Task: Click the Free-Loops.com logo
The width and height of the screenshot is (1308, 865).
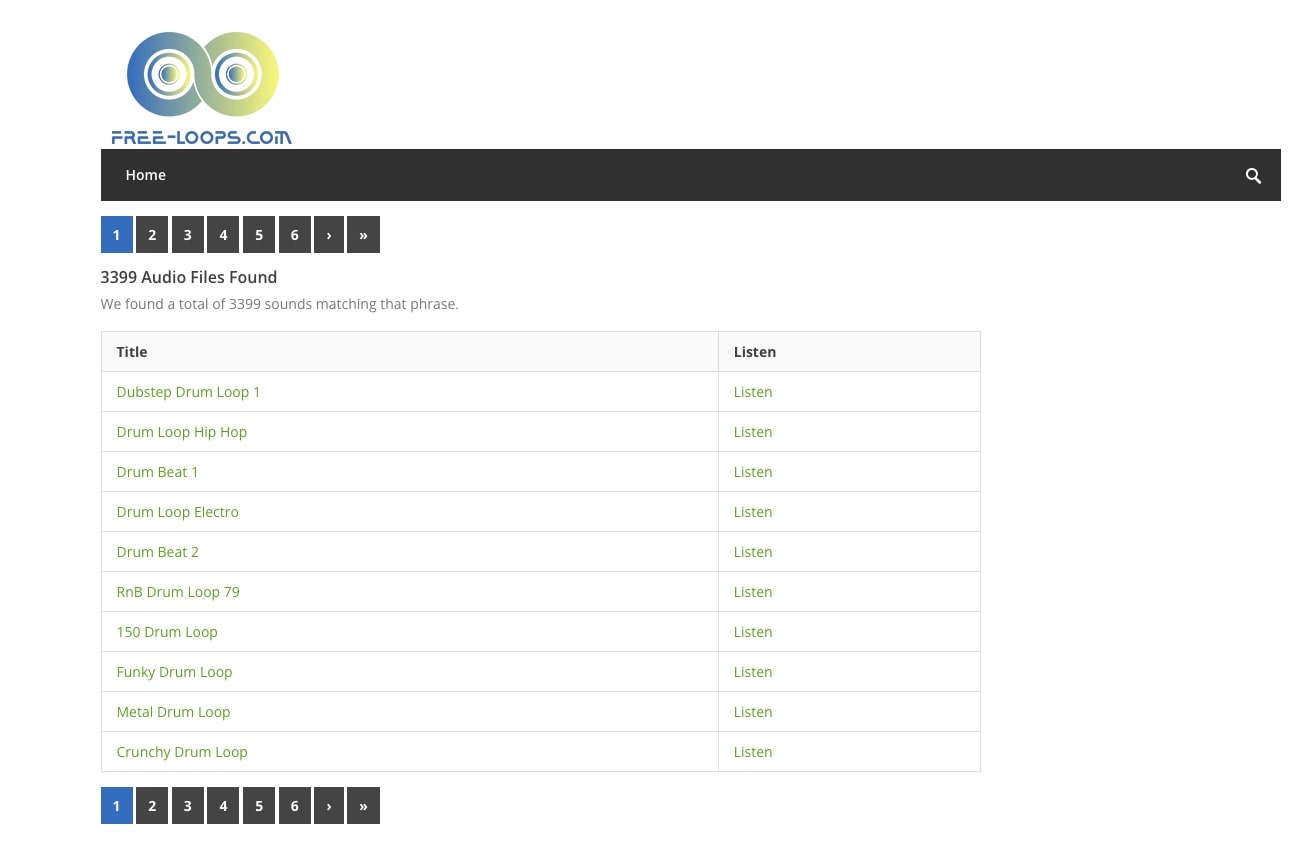Action: pyautogui.click(x=202, y=88)
